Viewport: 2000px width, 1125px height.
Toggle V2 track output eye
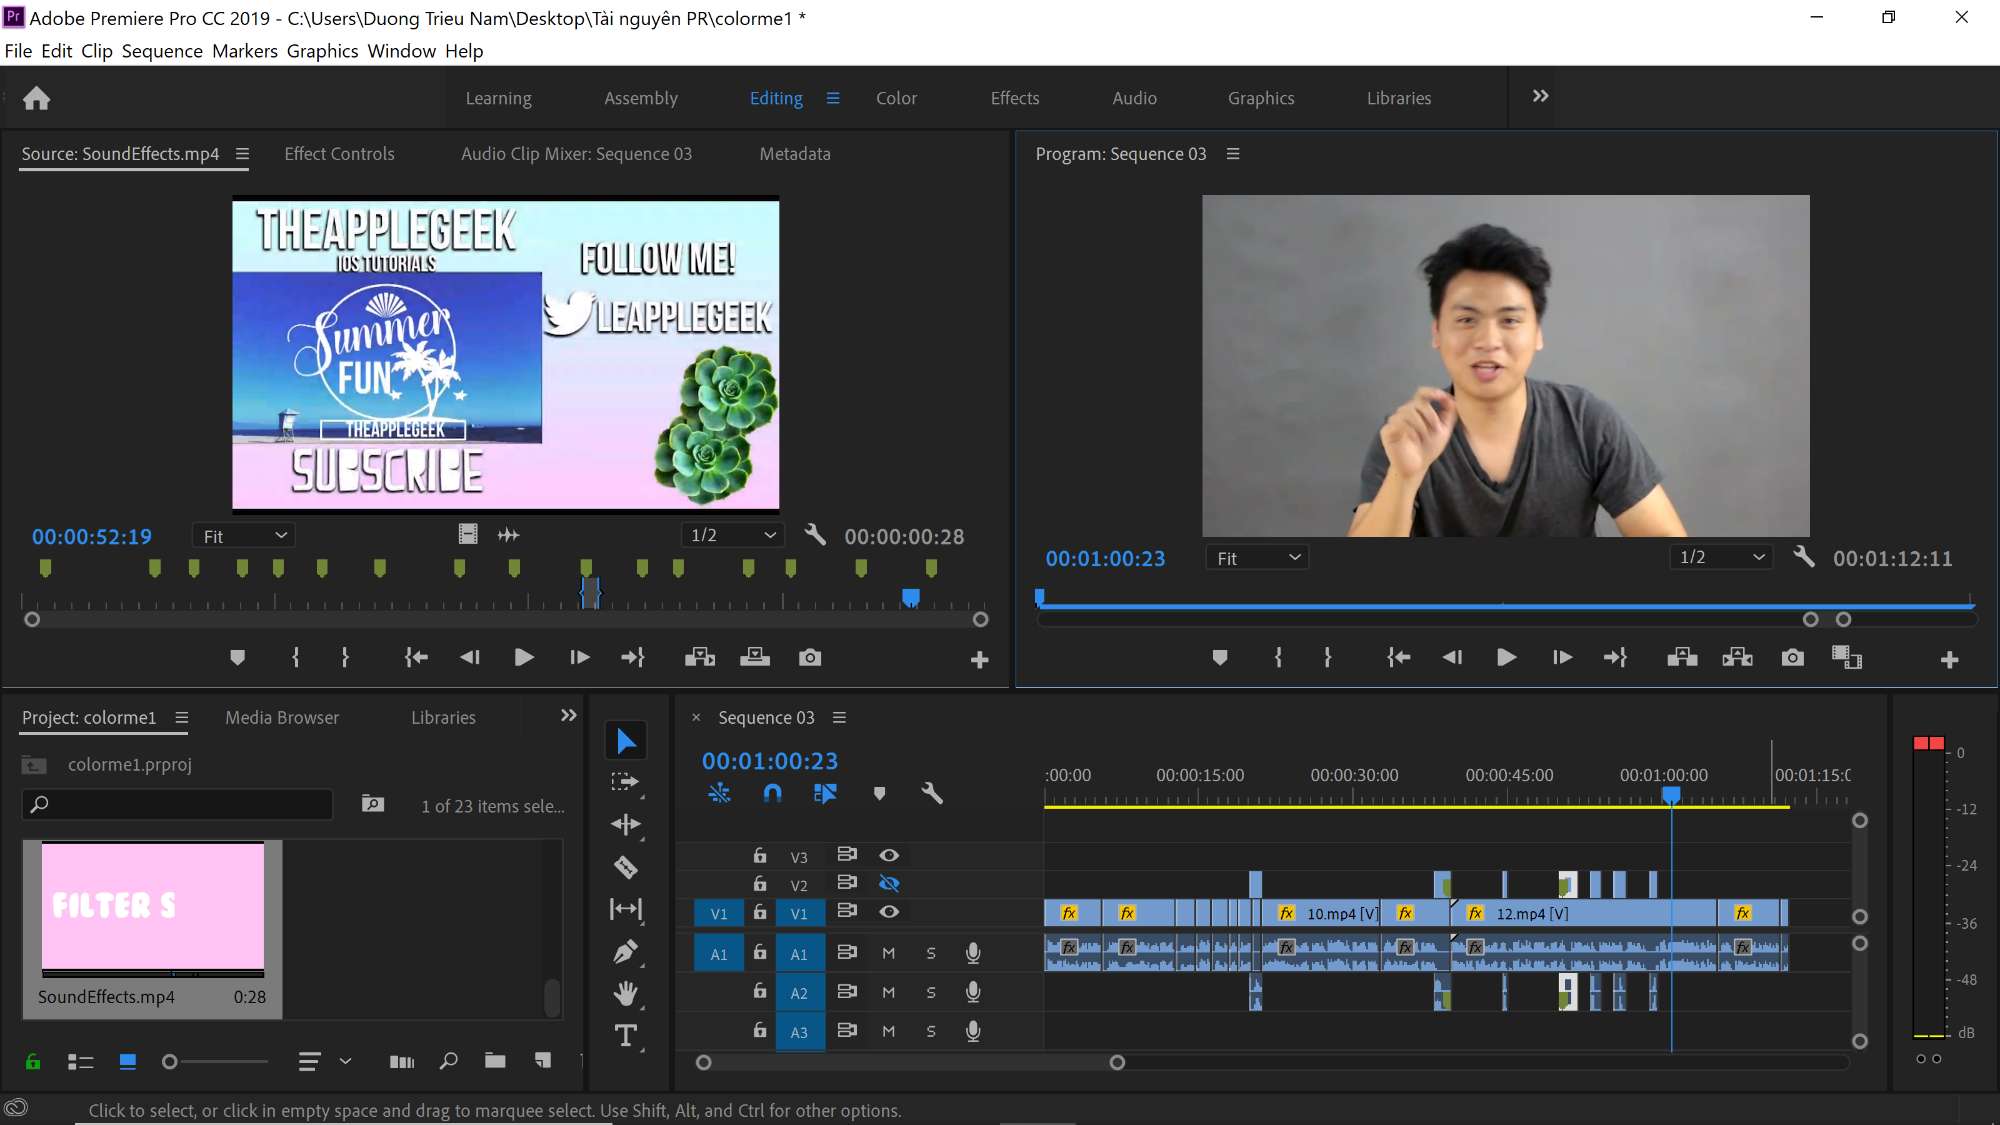[889, 883]
